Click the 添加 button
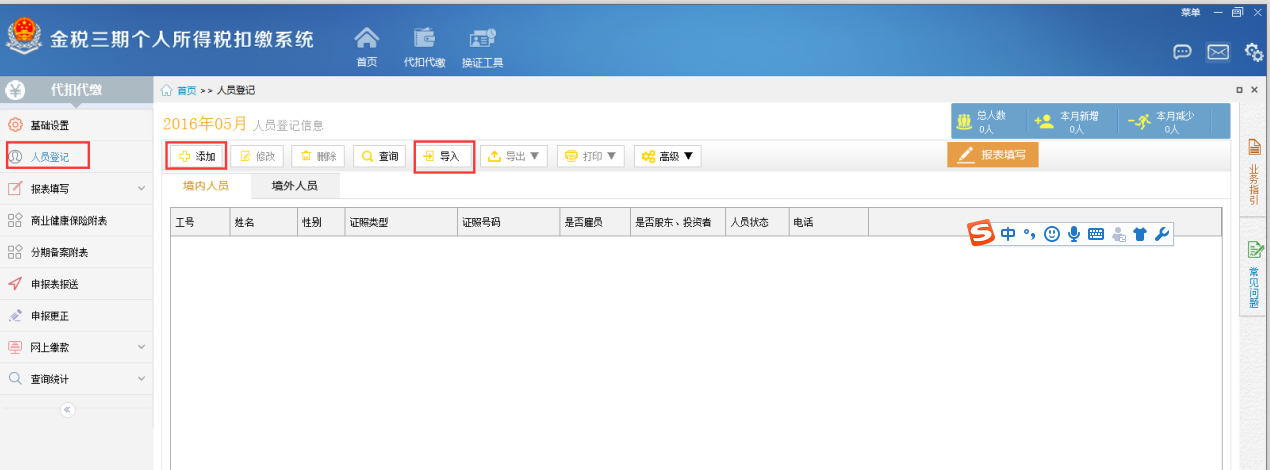This screenshot has height=470, width=1270. click(197, 156)
